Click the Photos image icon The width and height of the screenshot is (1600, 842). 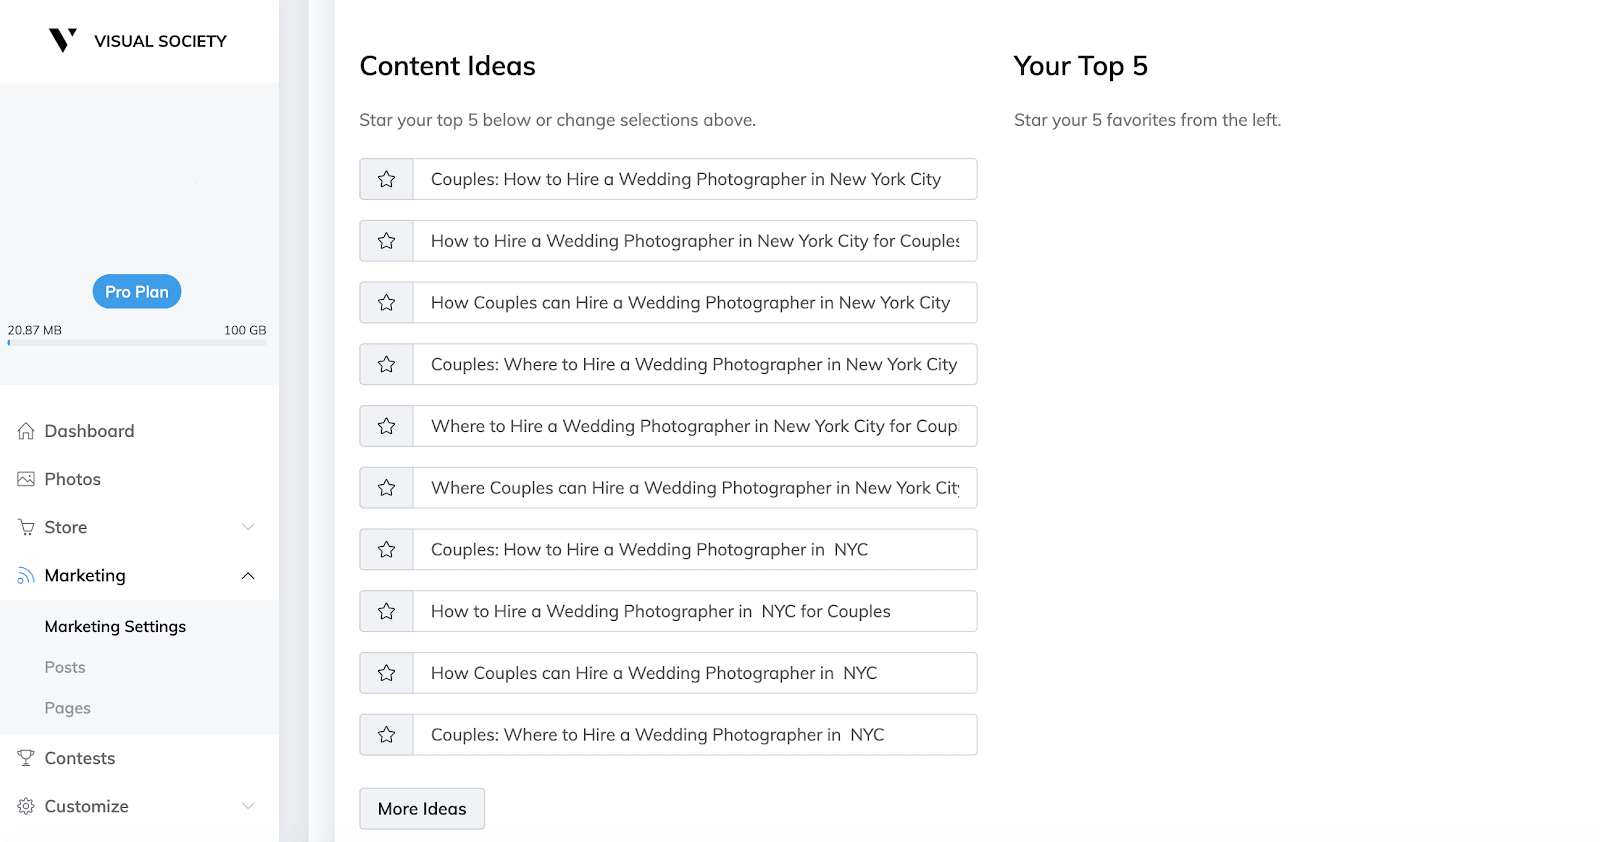pyautogui.click(x=26, y=479)
